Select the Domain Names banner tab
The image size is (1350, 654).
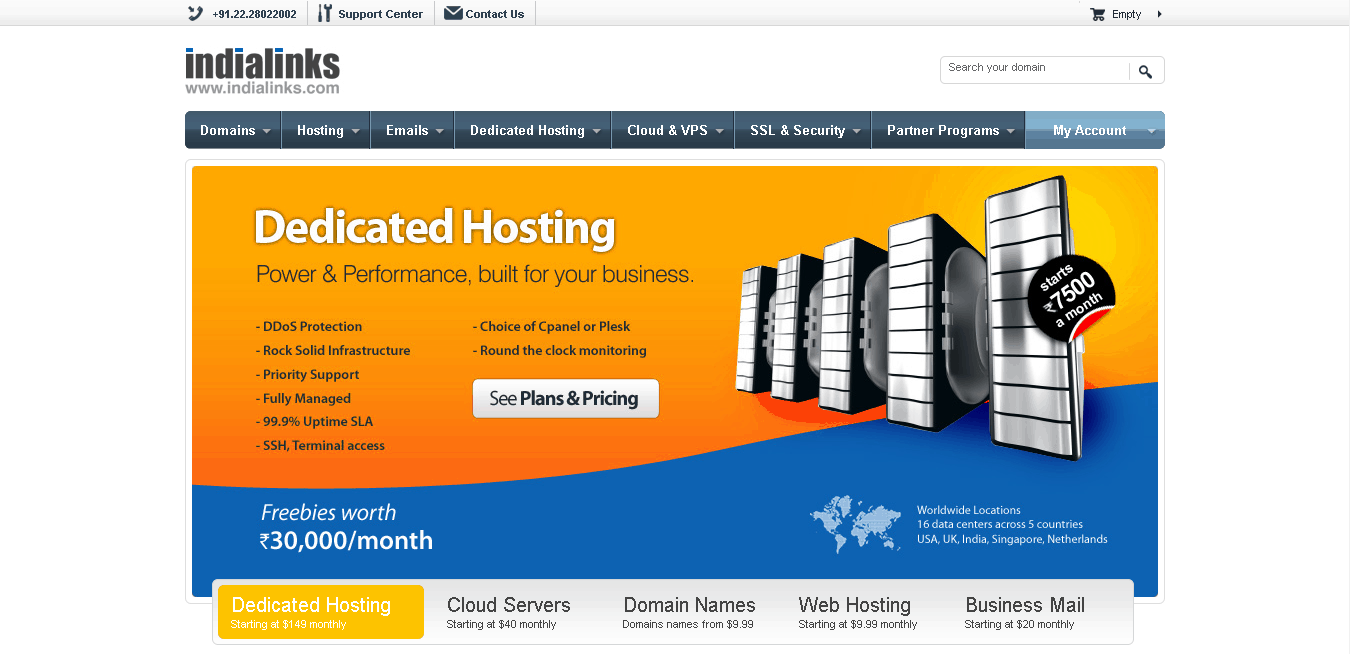689,612
